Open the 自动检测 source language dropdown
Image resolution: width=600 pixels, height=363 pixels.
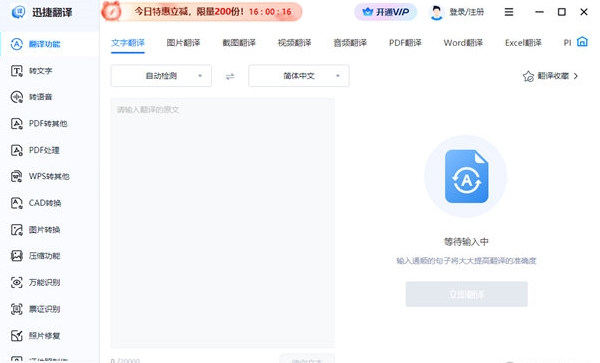(161, 76)
